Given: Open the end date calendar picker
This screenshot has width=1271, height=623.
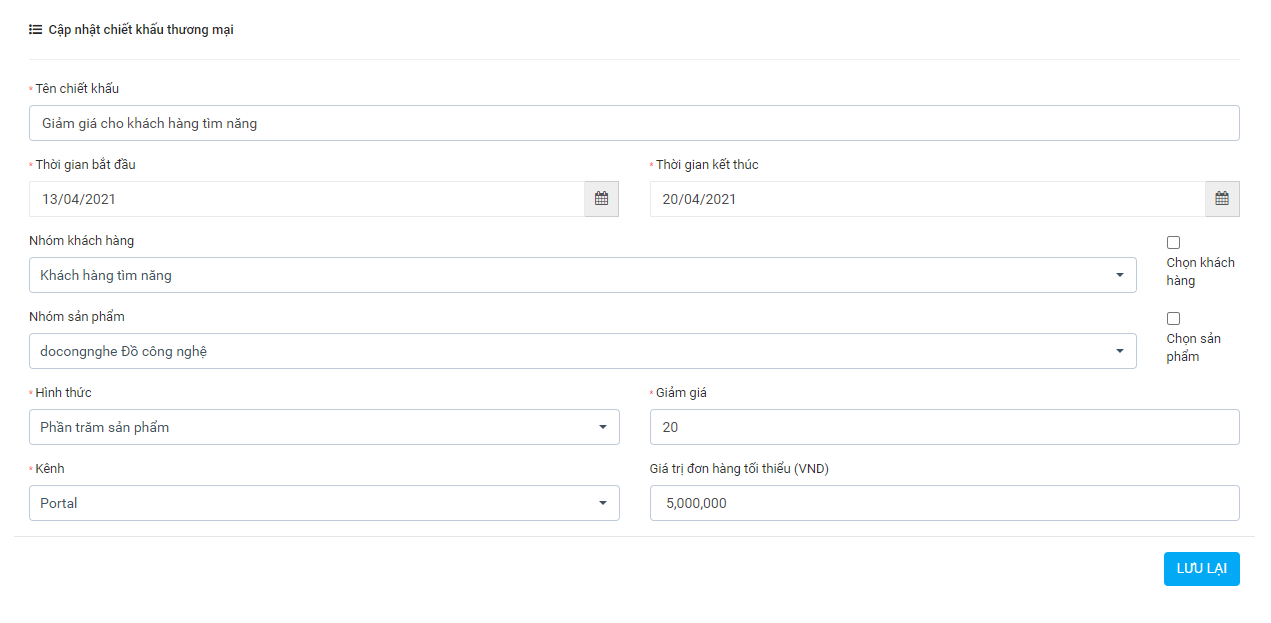Looking at the screenshot, I should [1222, 199].
